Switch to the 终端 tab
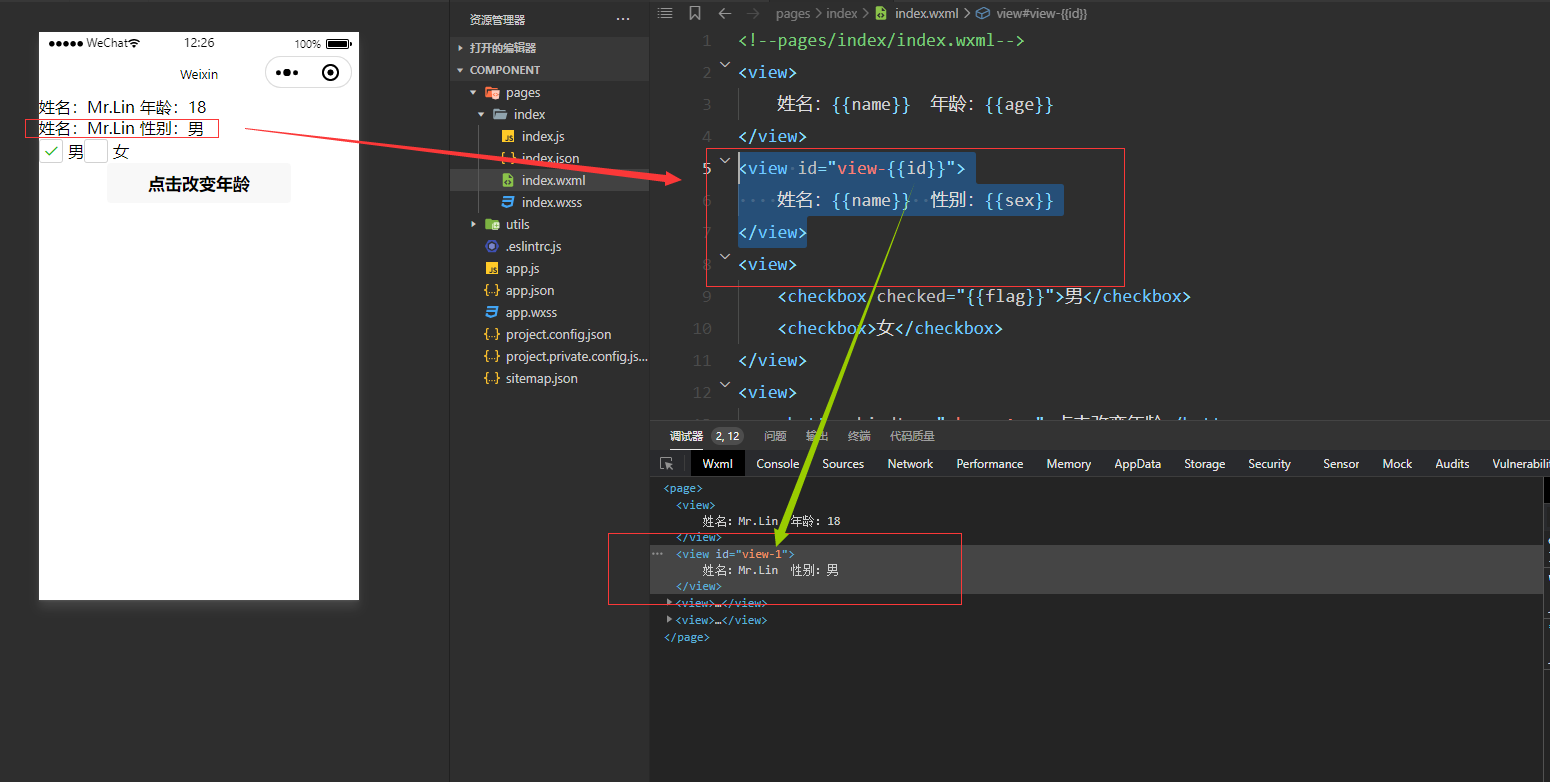This screenshot has width=1550, height=782. tap(859, 436)
